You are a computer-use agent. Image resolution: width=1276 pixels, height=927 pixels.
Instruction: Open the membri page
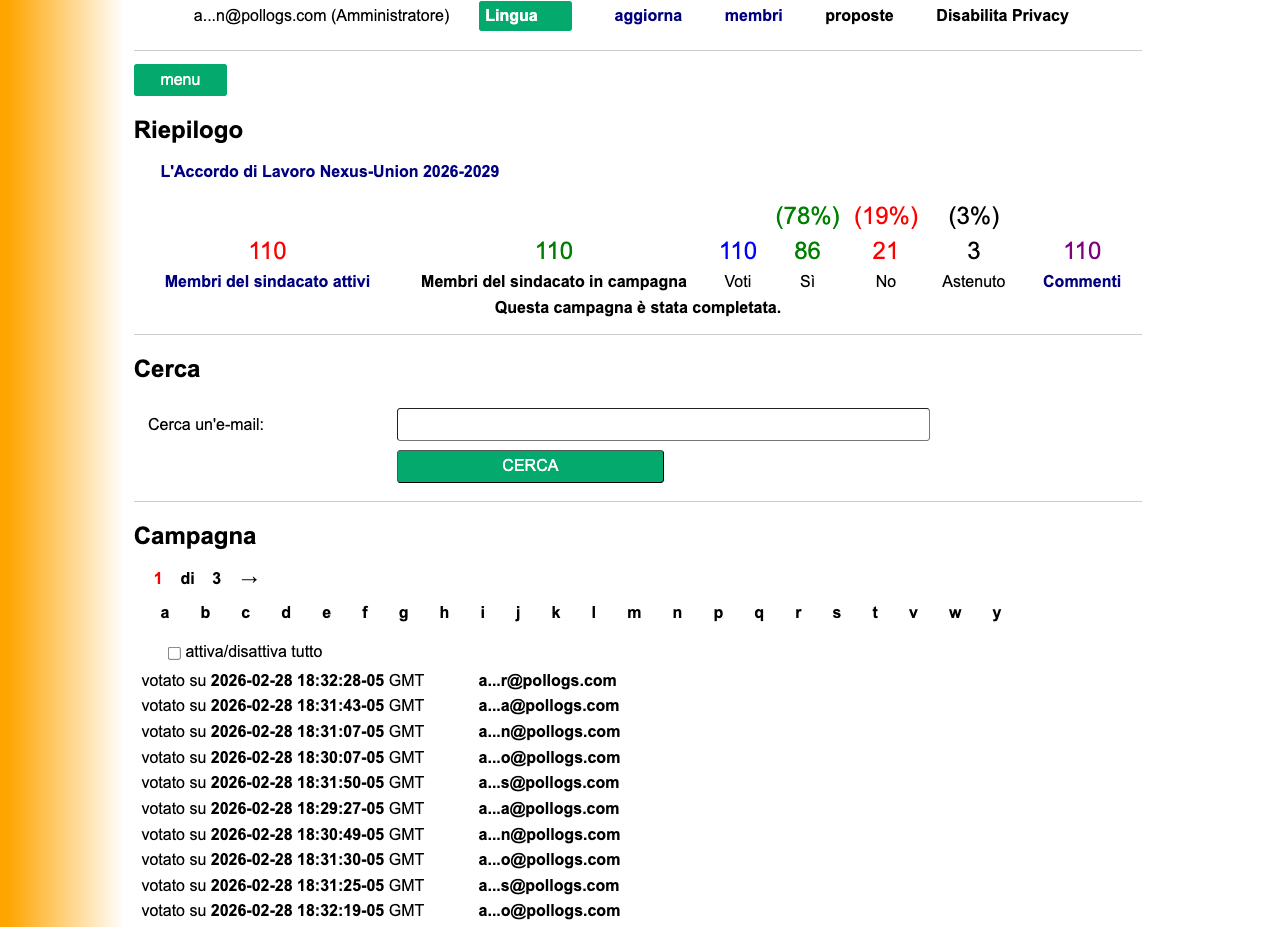tap(753, 16)
